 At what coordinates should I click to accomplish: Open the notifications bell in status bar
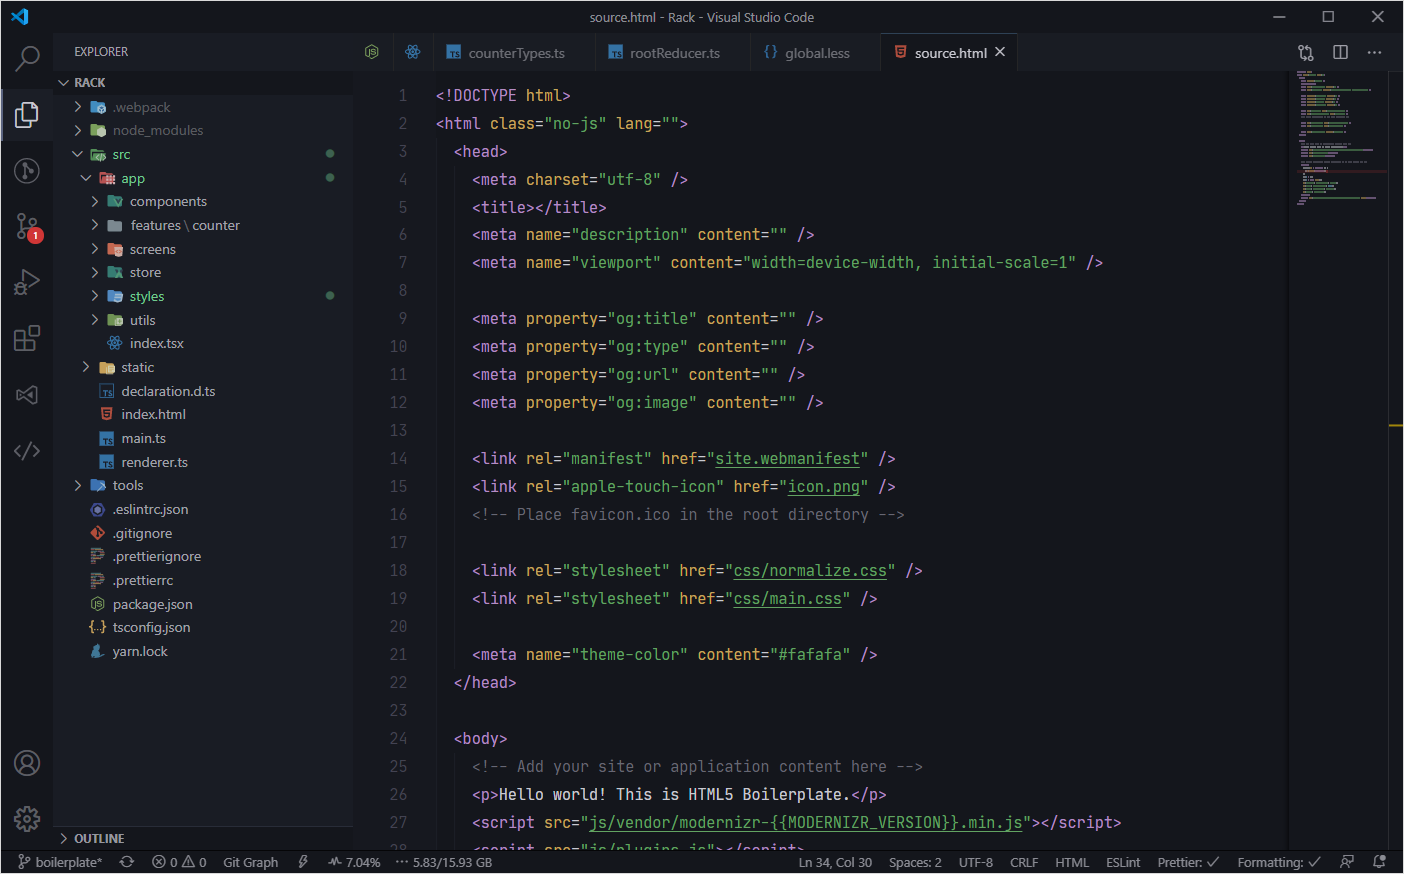click(x=1380, y=862)
